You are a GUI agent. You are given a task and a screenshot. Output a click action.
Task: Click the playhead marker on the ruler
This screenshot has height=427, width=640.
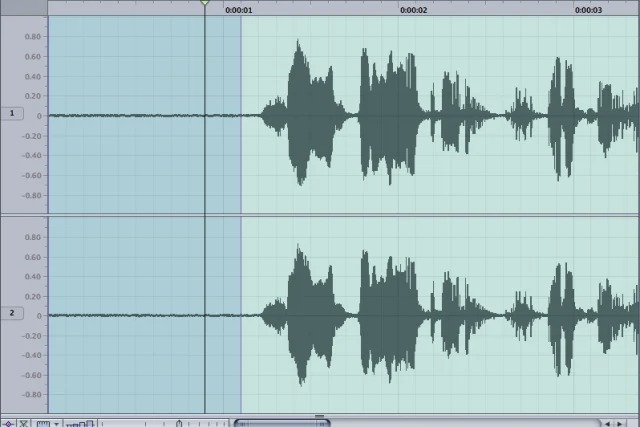point(205,5)
